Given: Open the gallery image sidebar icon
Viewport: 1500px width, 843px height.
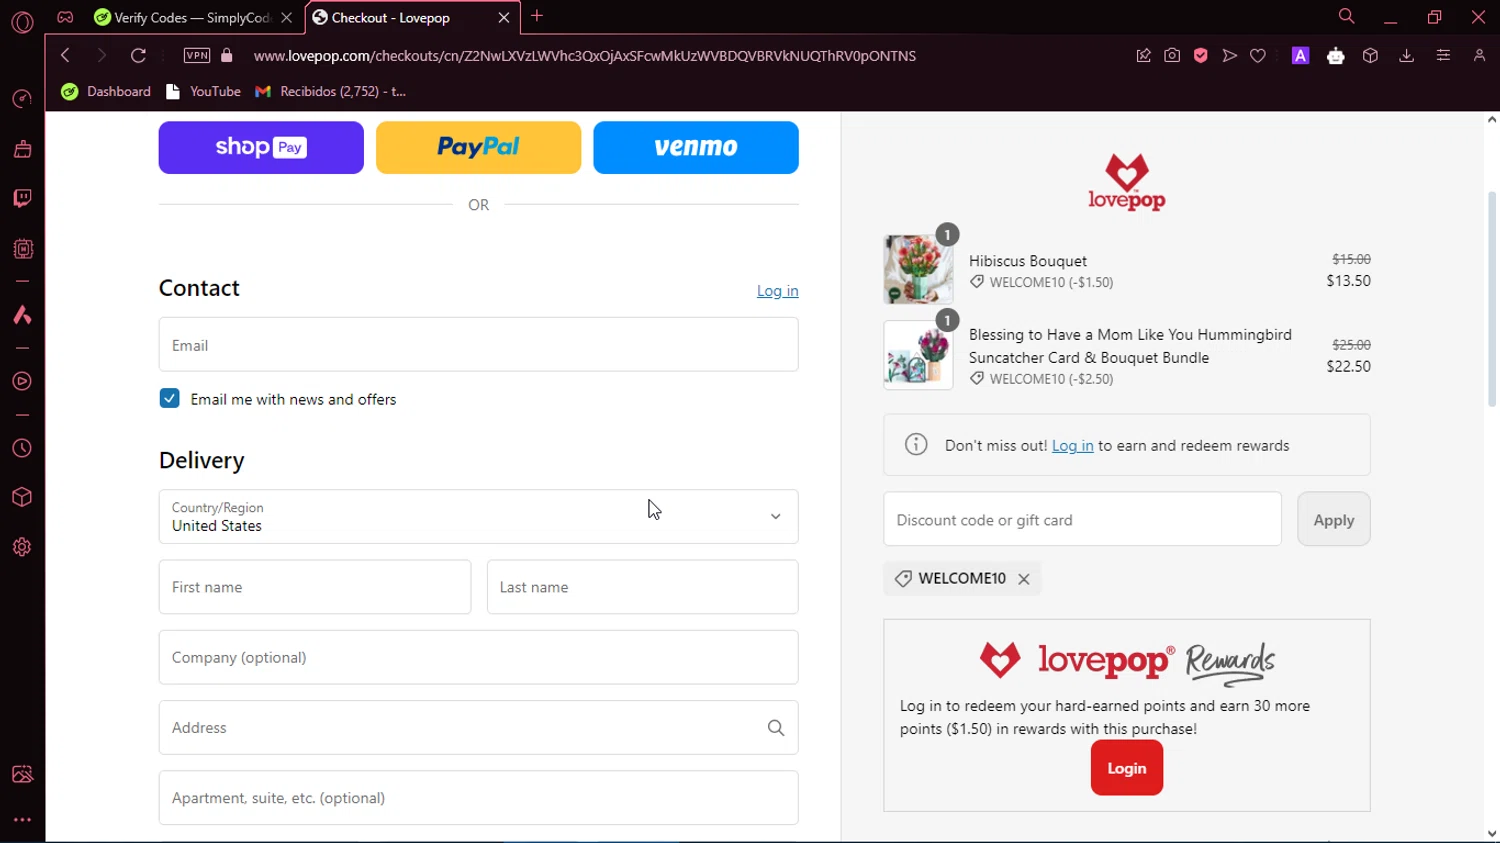Looking at the screenshot, I should point(22,774).
